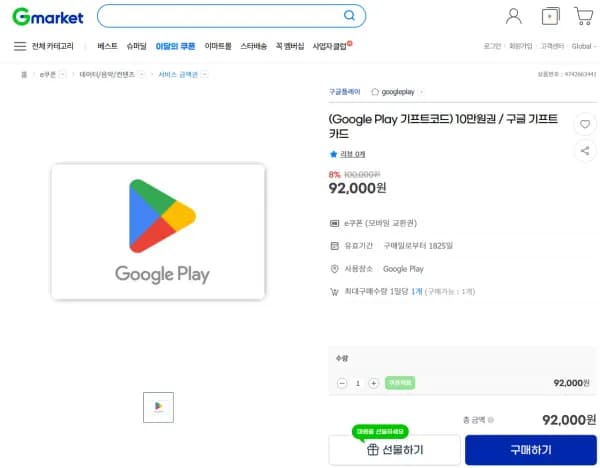Expand the 데이터/음악/컨텐츠 breadcrumb dropdown
Viewport: 600px width, 468px height.
click(x=142, y=74)
